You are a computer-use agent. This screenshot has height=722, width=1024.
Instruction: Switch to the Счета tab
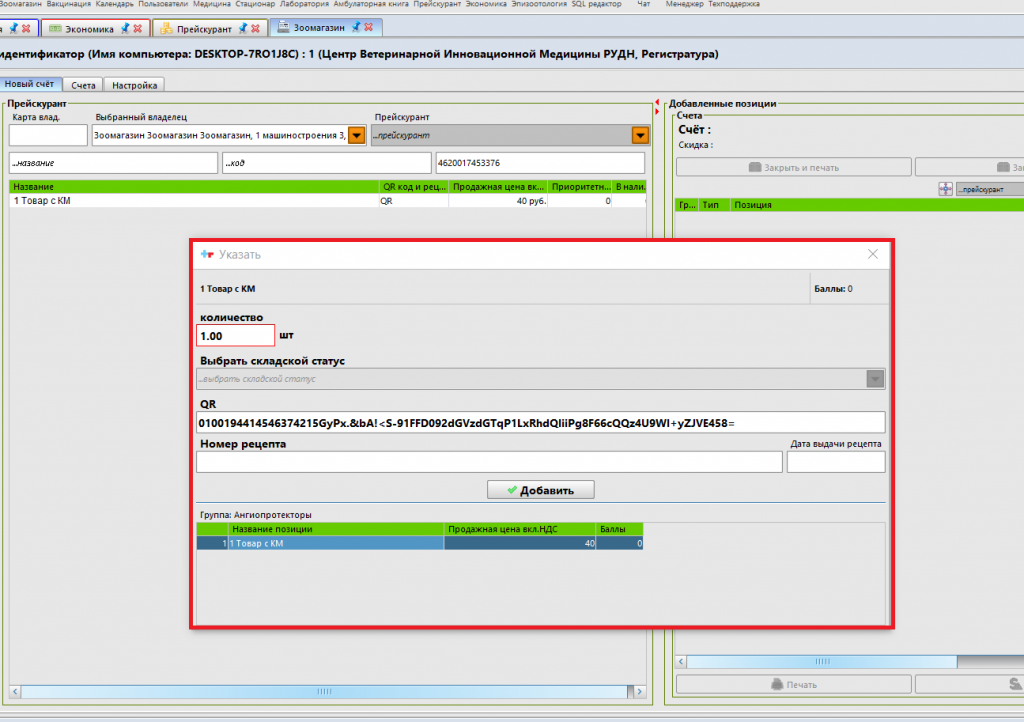click(83, 86)
